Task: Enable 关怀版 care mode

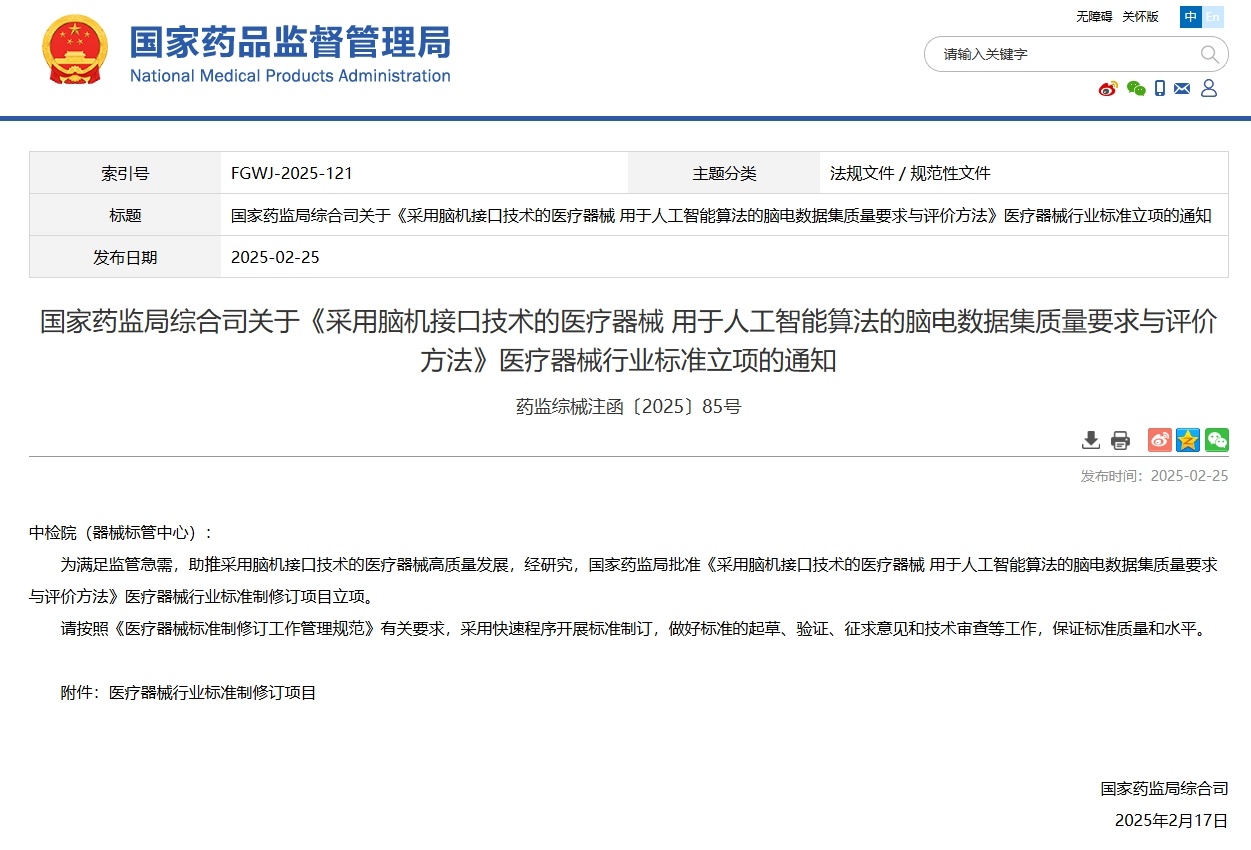Action: 1140,17
